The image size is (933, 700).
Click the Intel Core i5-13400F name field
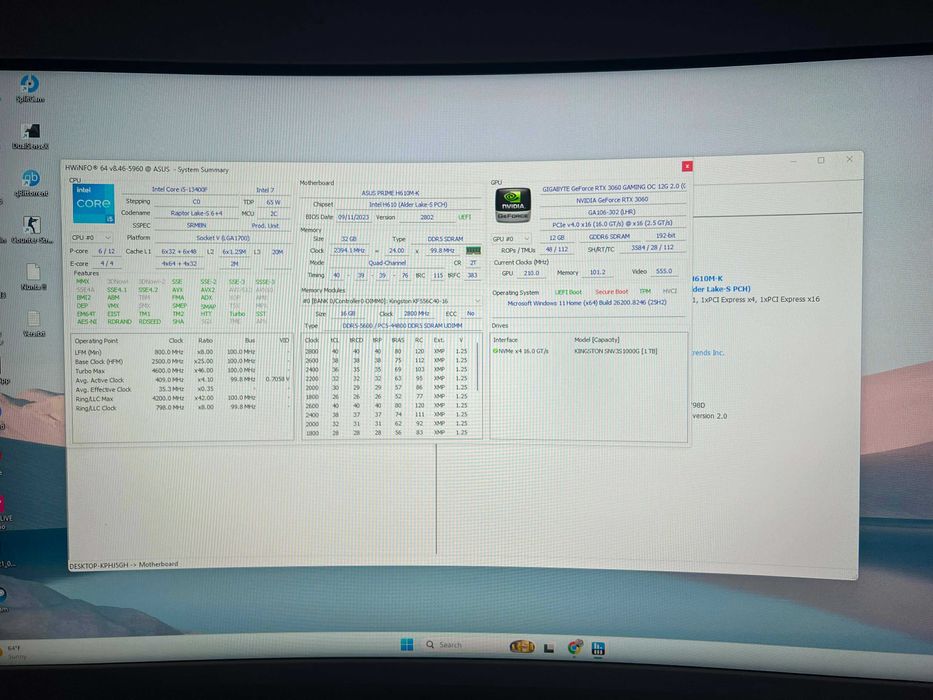pyautogui.click(x=179, y=189)
